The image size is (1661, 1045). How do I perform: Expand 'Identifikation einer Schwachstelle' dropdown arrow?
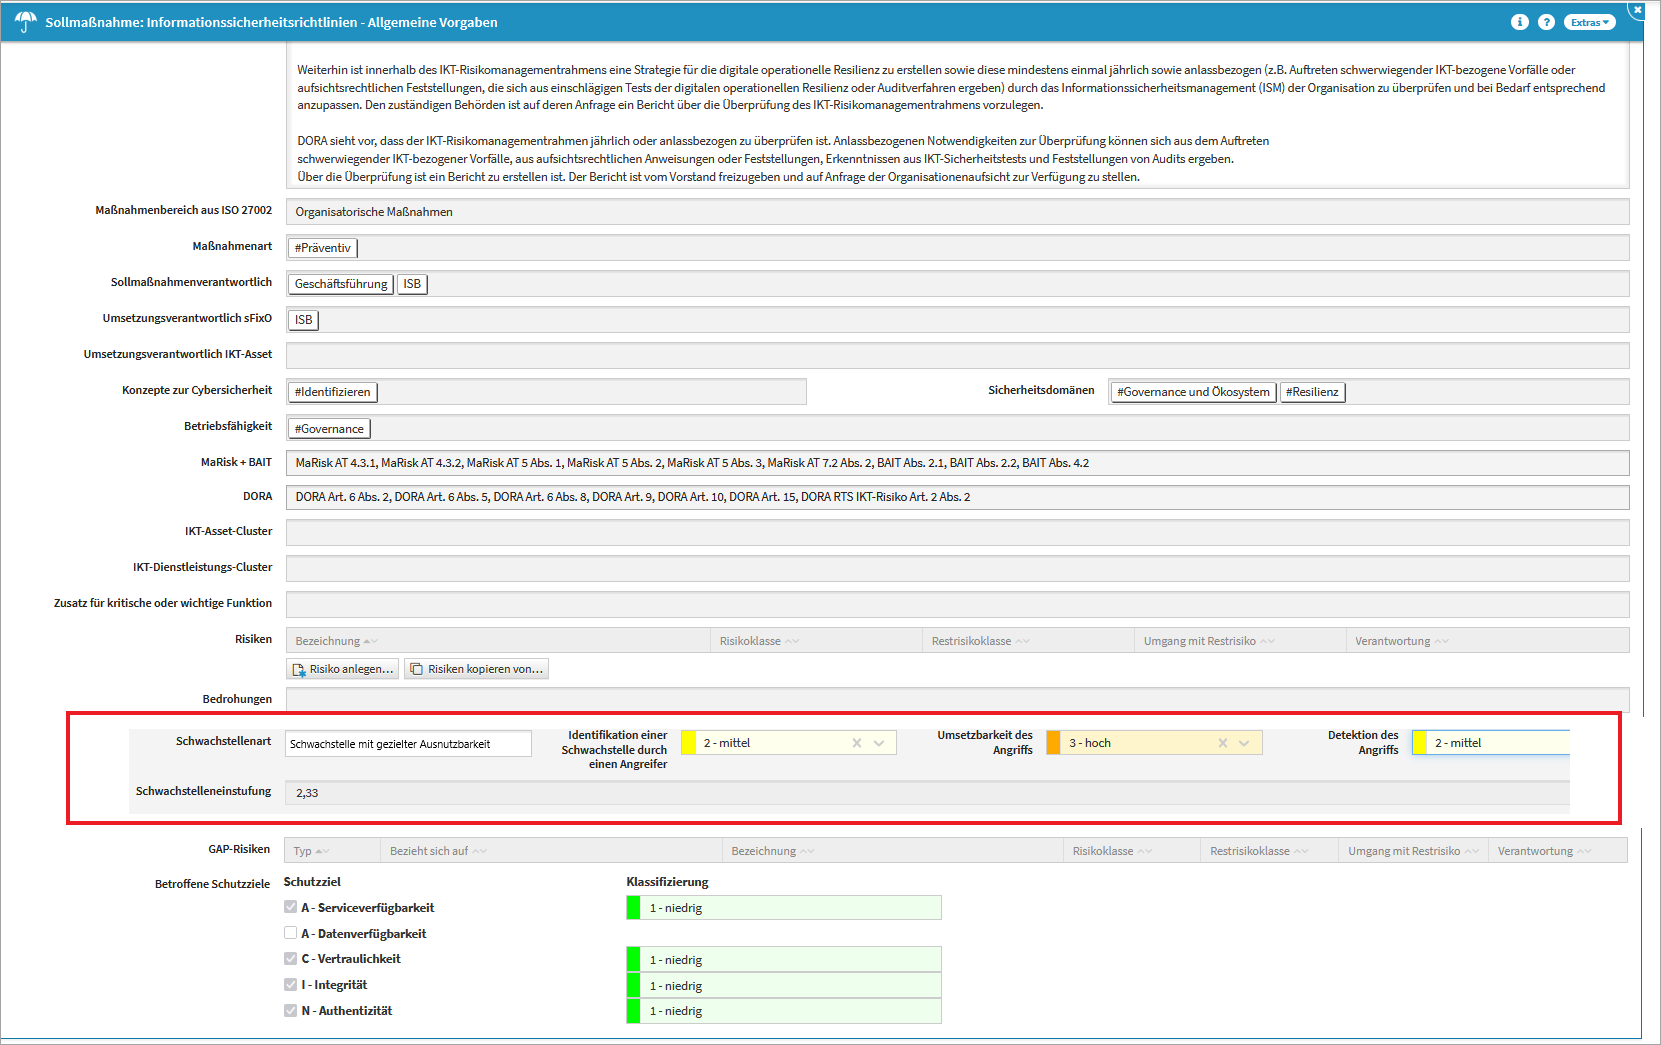879,743
